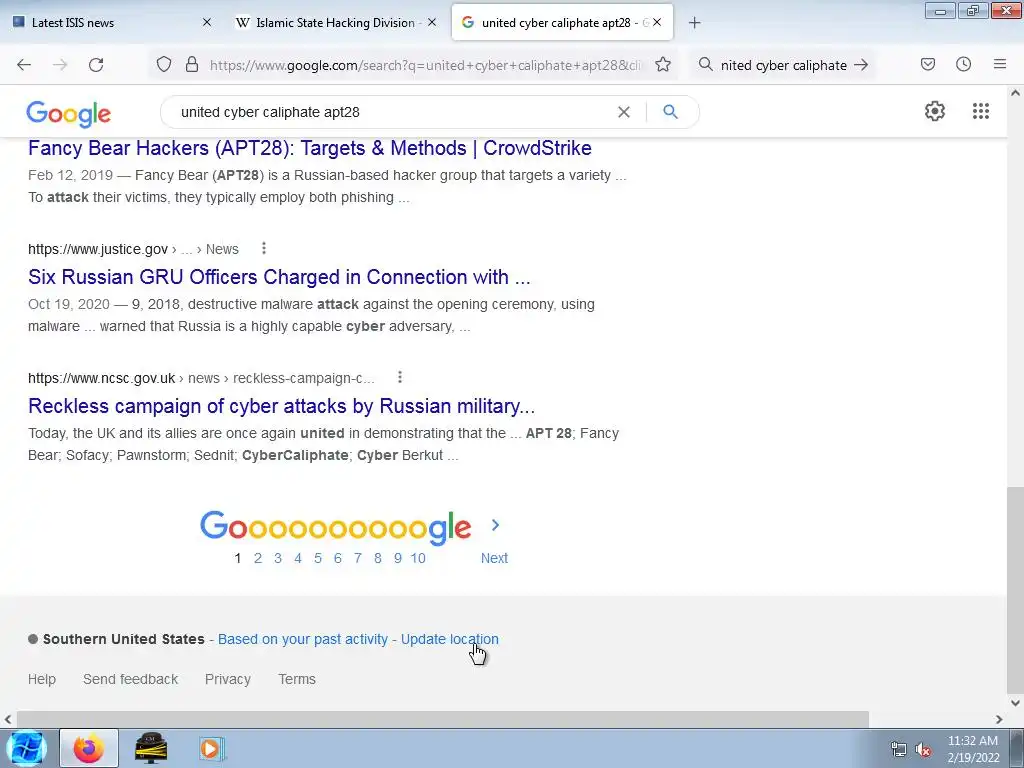The height and width of the screenshot is (768, 1024).
Task: Open the tracking protection shield icon
Action: pyautogui.click(x=164, y=64)
